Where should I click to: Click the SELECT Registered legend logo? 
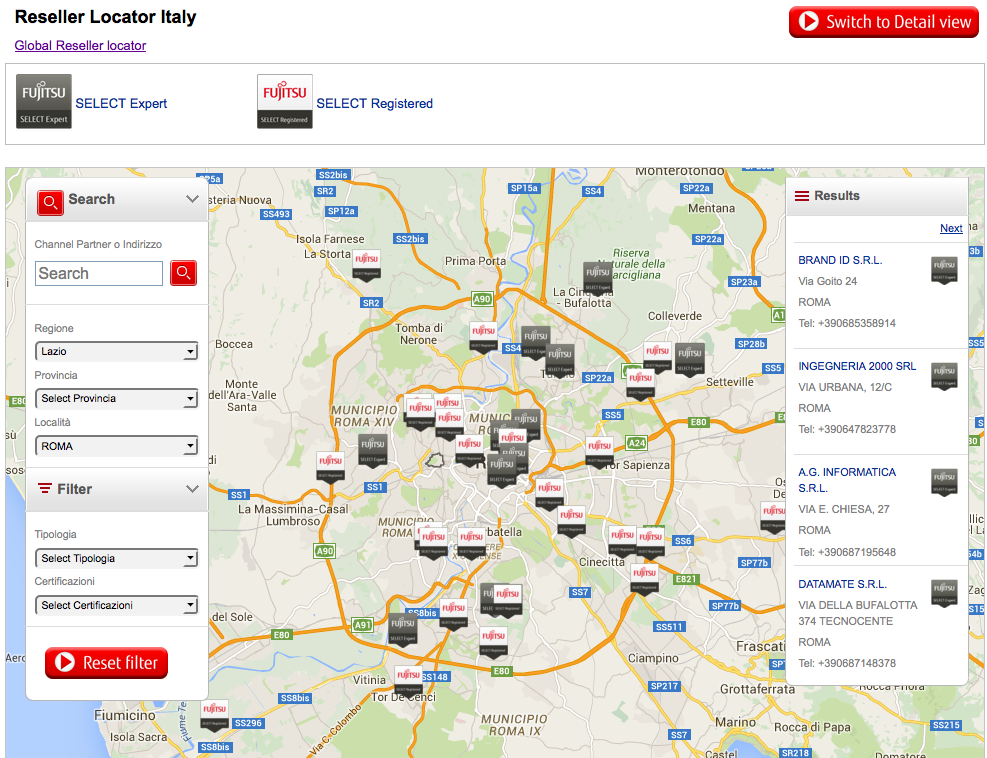[285, 102]
